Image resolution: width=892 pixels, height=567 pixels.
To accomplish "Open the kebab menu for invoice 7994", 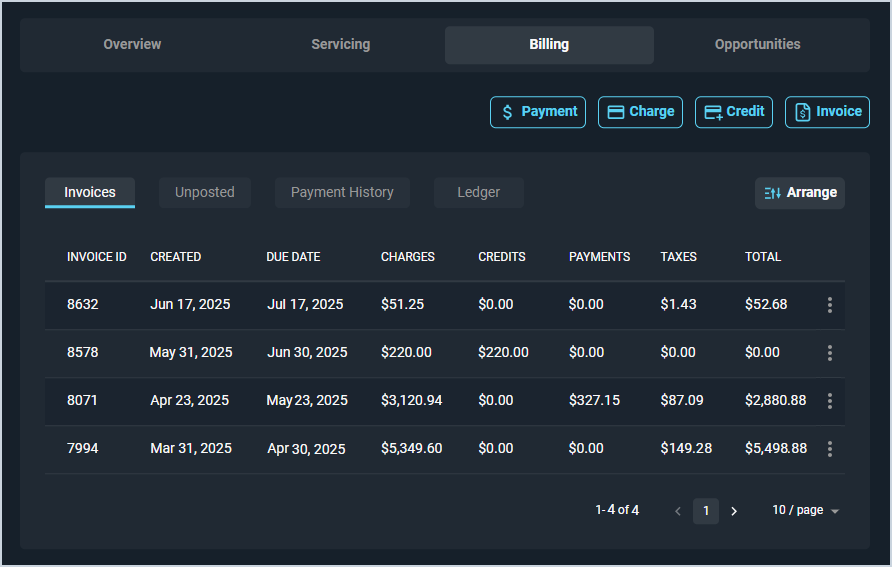I will (829, 449).
